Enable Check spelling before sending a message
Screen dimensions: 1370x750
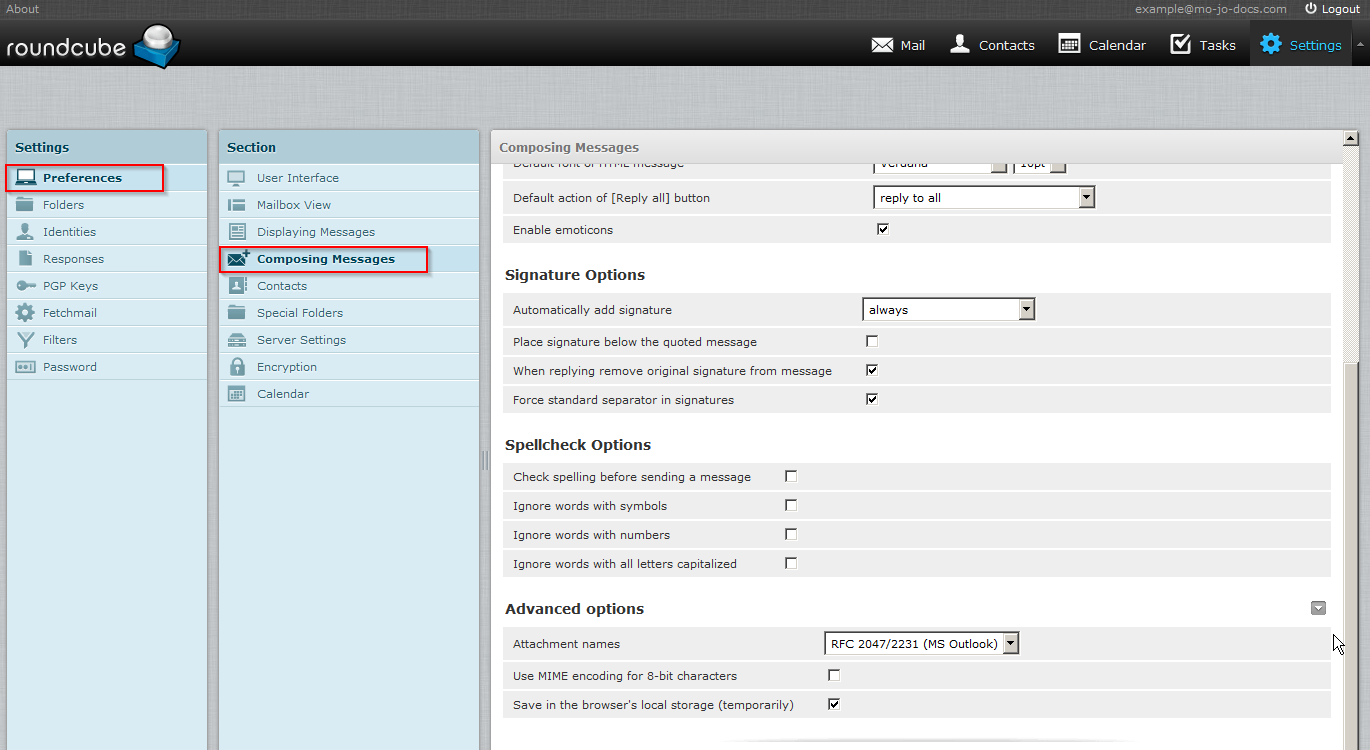tap(791, 476)
